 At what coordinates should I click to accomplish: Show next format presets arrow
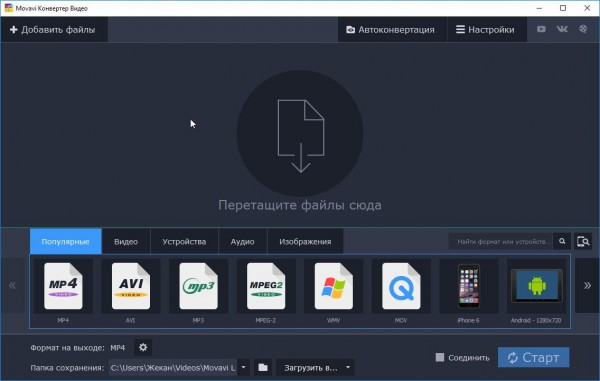pos(587,285)
